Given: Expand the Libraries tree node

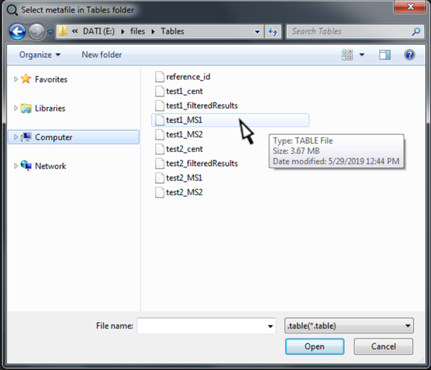Looking at the screenshot, I should coord(16,108).
